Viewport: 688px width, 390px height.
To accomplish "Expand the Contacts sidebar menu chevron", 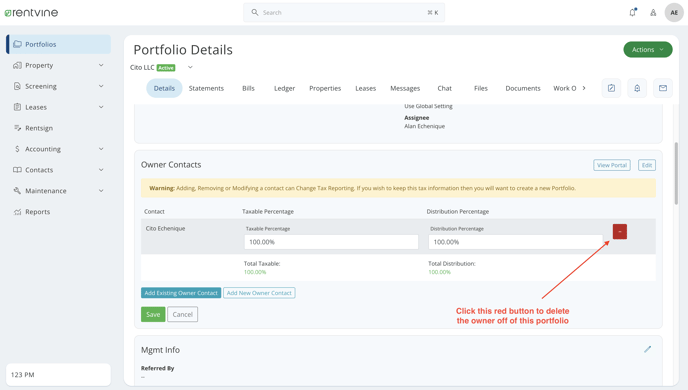I will pyautogui.click(x=101, y=170).
